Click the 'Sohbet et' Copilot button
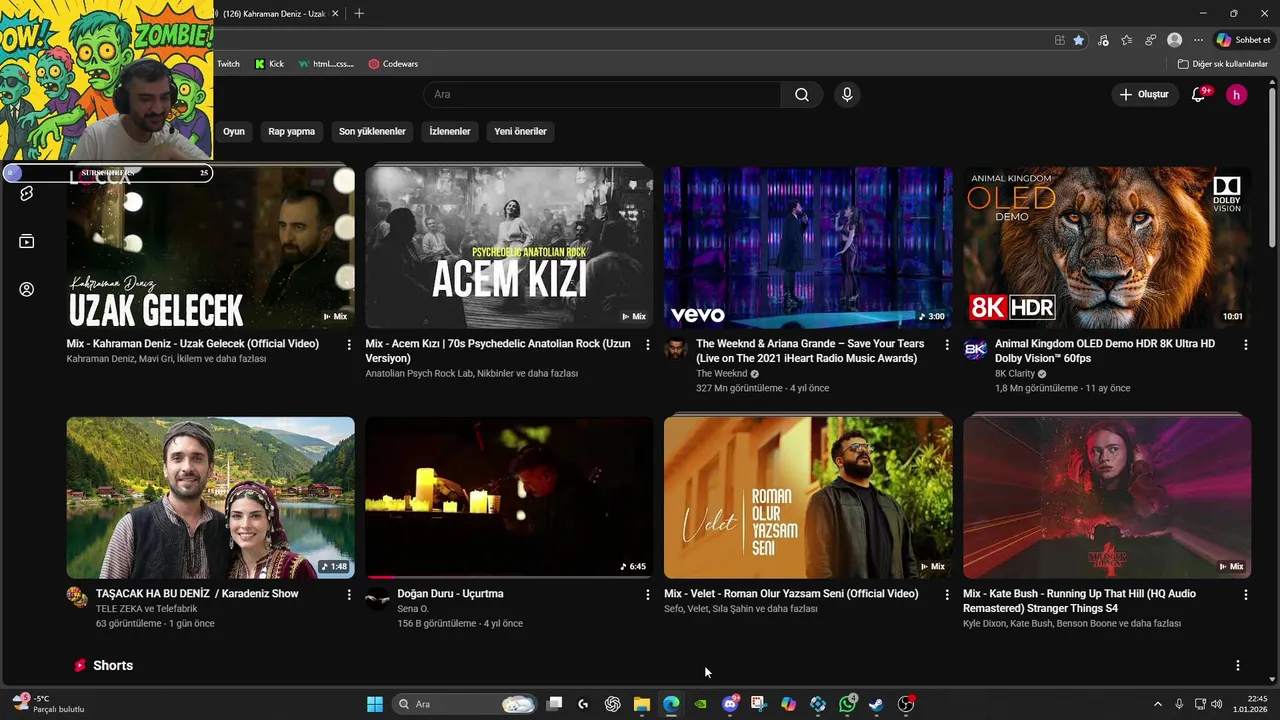 pyautogui.click(x=1243, y=40)
